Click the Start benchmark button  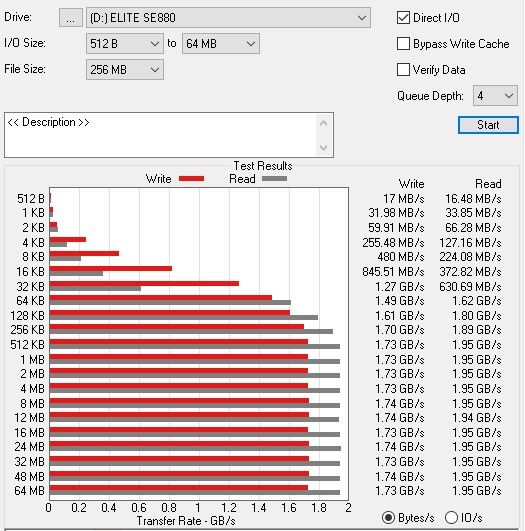(x=488, y=125)
